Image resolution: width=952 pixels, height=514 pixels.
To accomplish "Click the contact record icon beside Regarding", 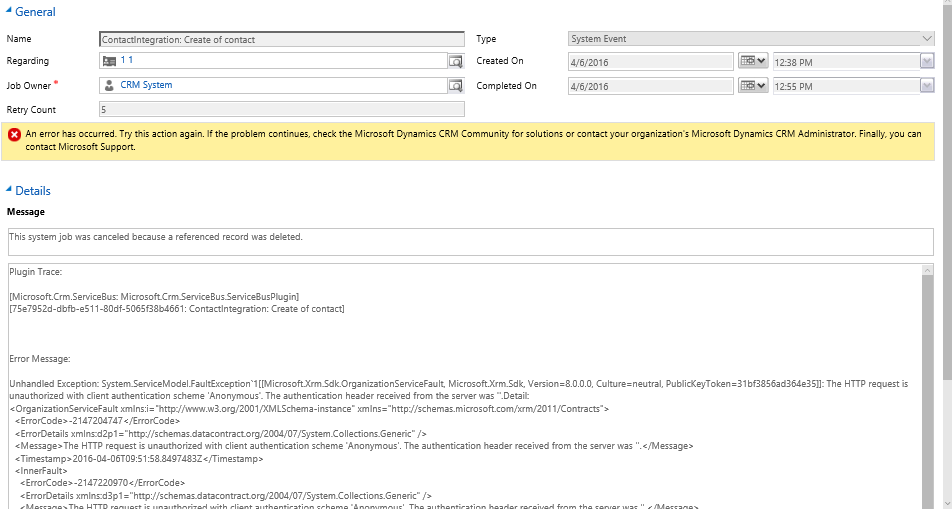I will point(108,62).
